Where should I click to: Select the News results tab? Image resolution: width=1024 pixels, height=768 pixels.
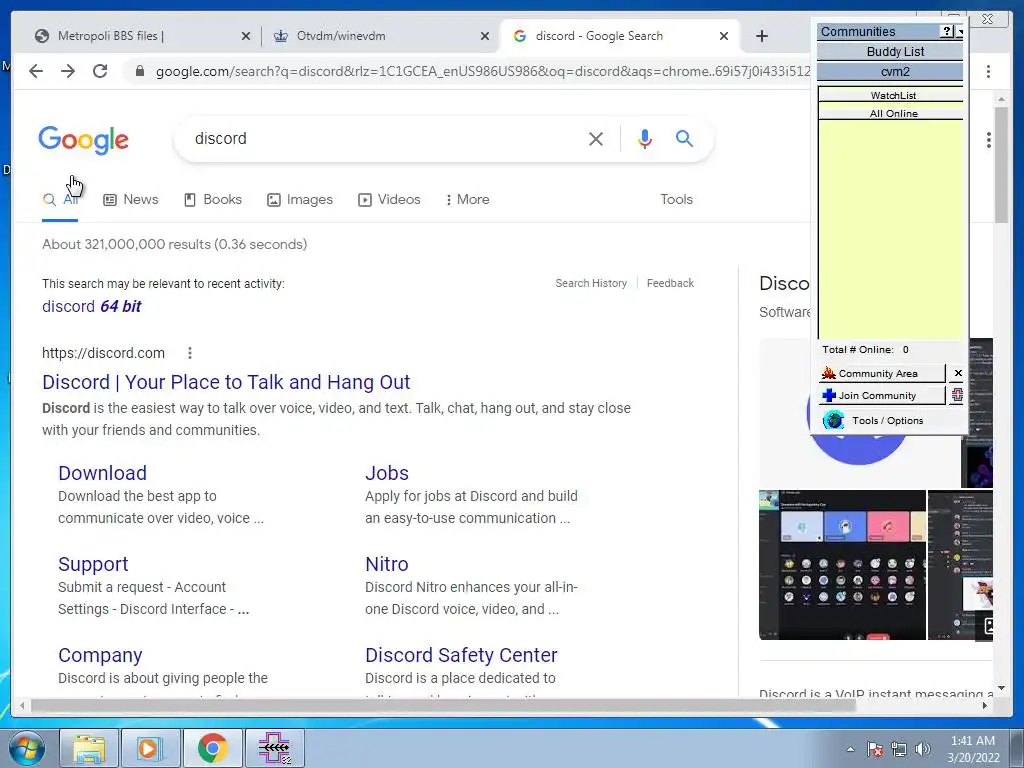click(131, 200)
